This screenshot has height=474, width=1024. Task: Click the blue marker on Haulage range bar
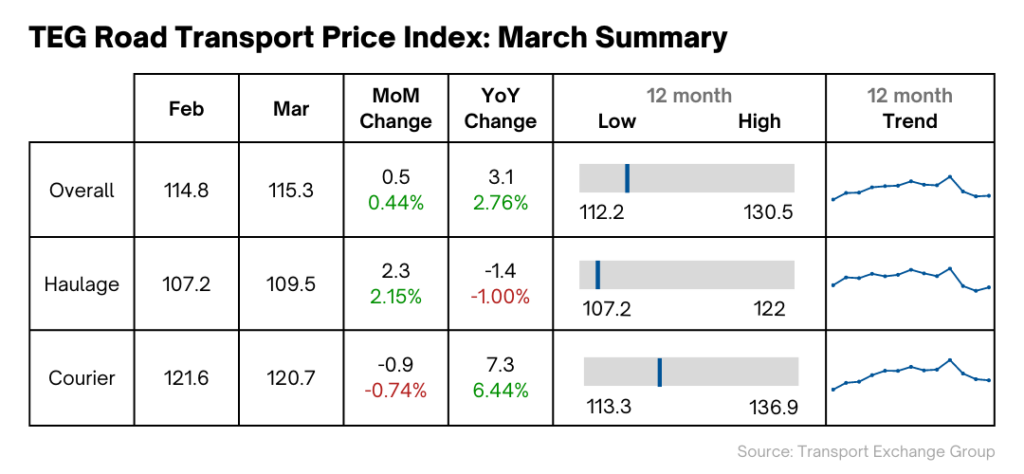pos(598,275)
